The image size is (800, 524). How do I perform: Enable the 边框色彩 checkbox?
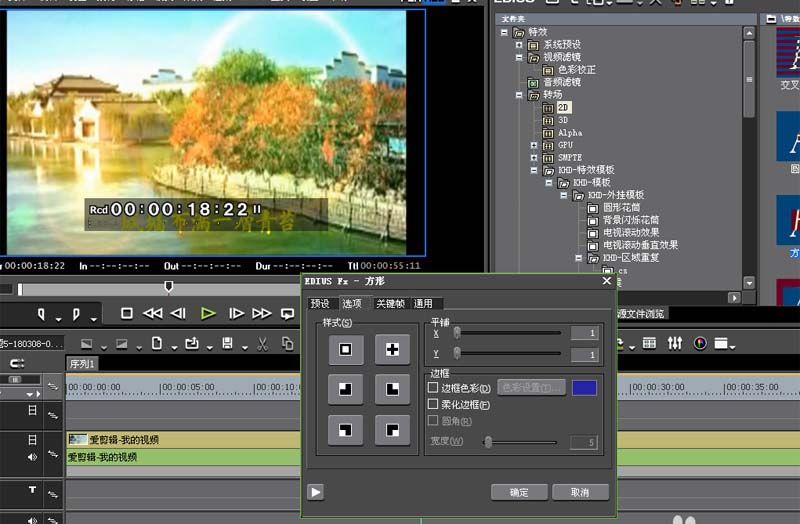(433, 388)
